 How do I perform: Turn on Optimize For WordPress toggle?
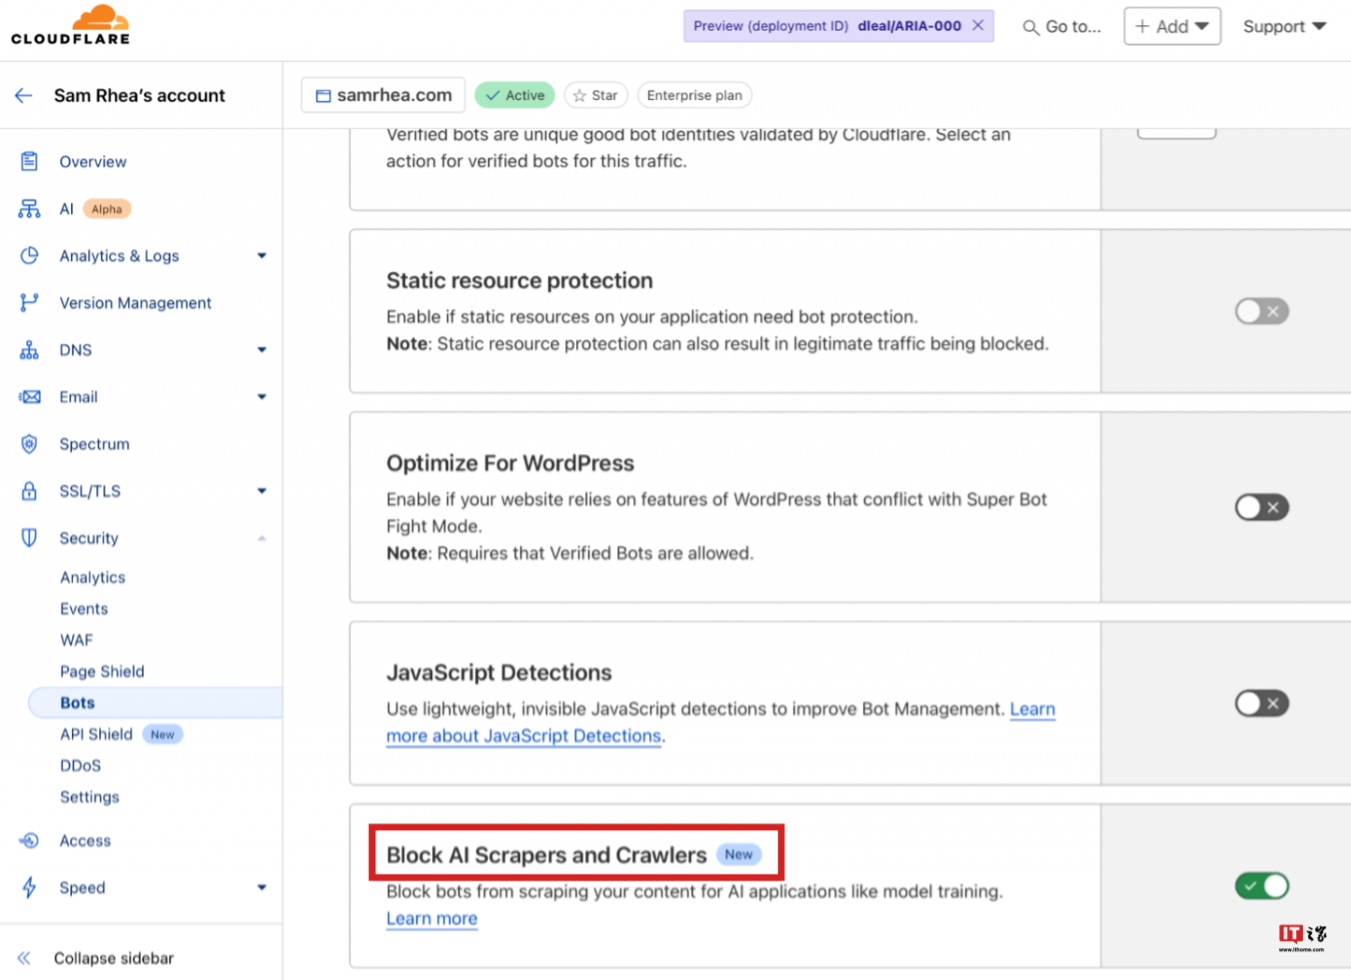tap(1261, 507)
